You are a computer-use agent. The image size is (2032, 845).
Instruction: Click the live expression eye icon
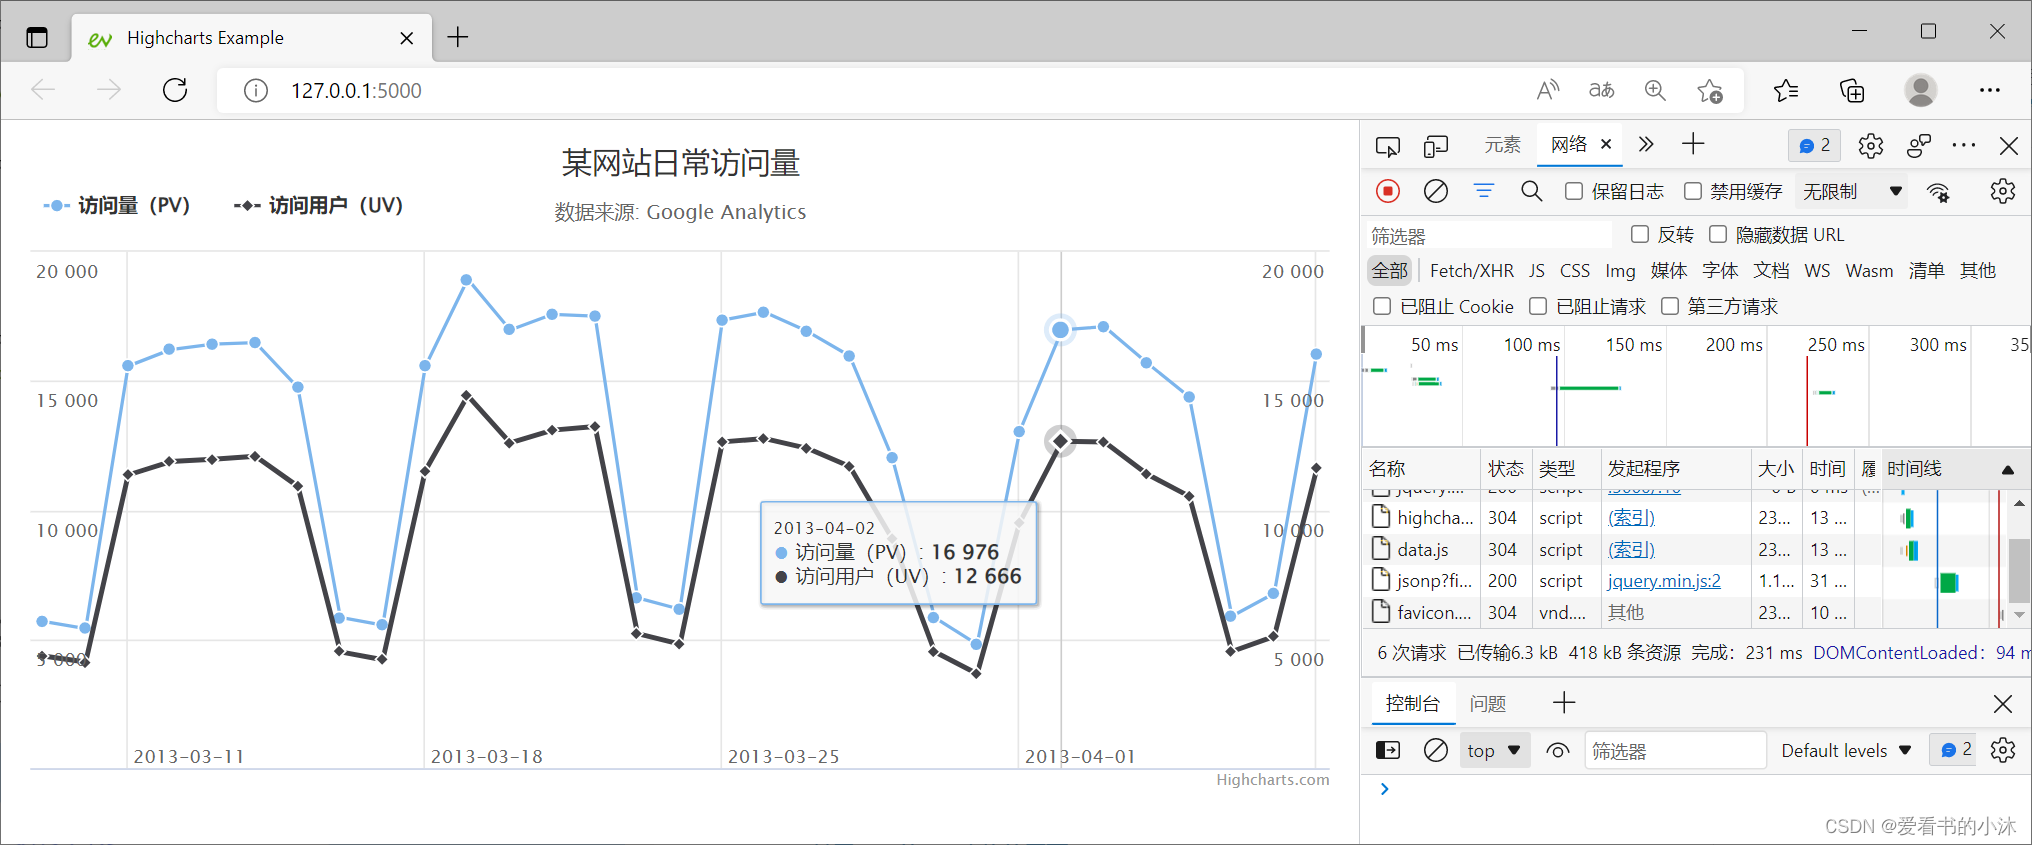1558,751
